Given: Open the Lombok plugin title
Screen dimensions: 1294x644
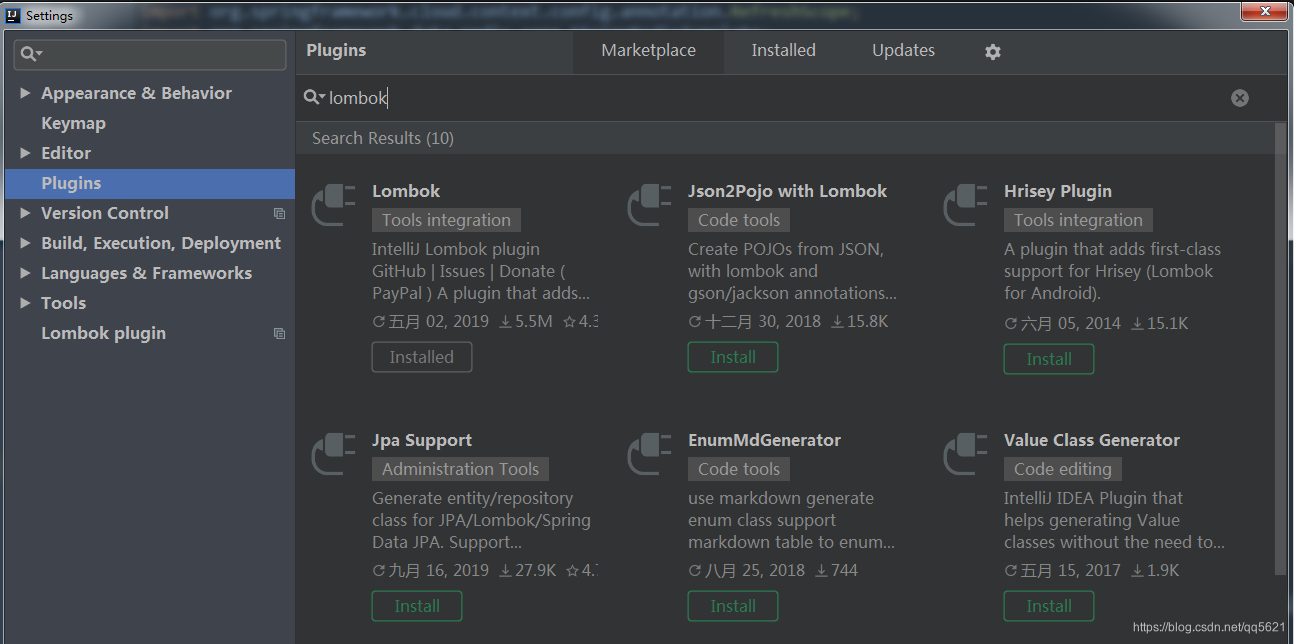Looking at the screenshot, I should point(406,192).
